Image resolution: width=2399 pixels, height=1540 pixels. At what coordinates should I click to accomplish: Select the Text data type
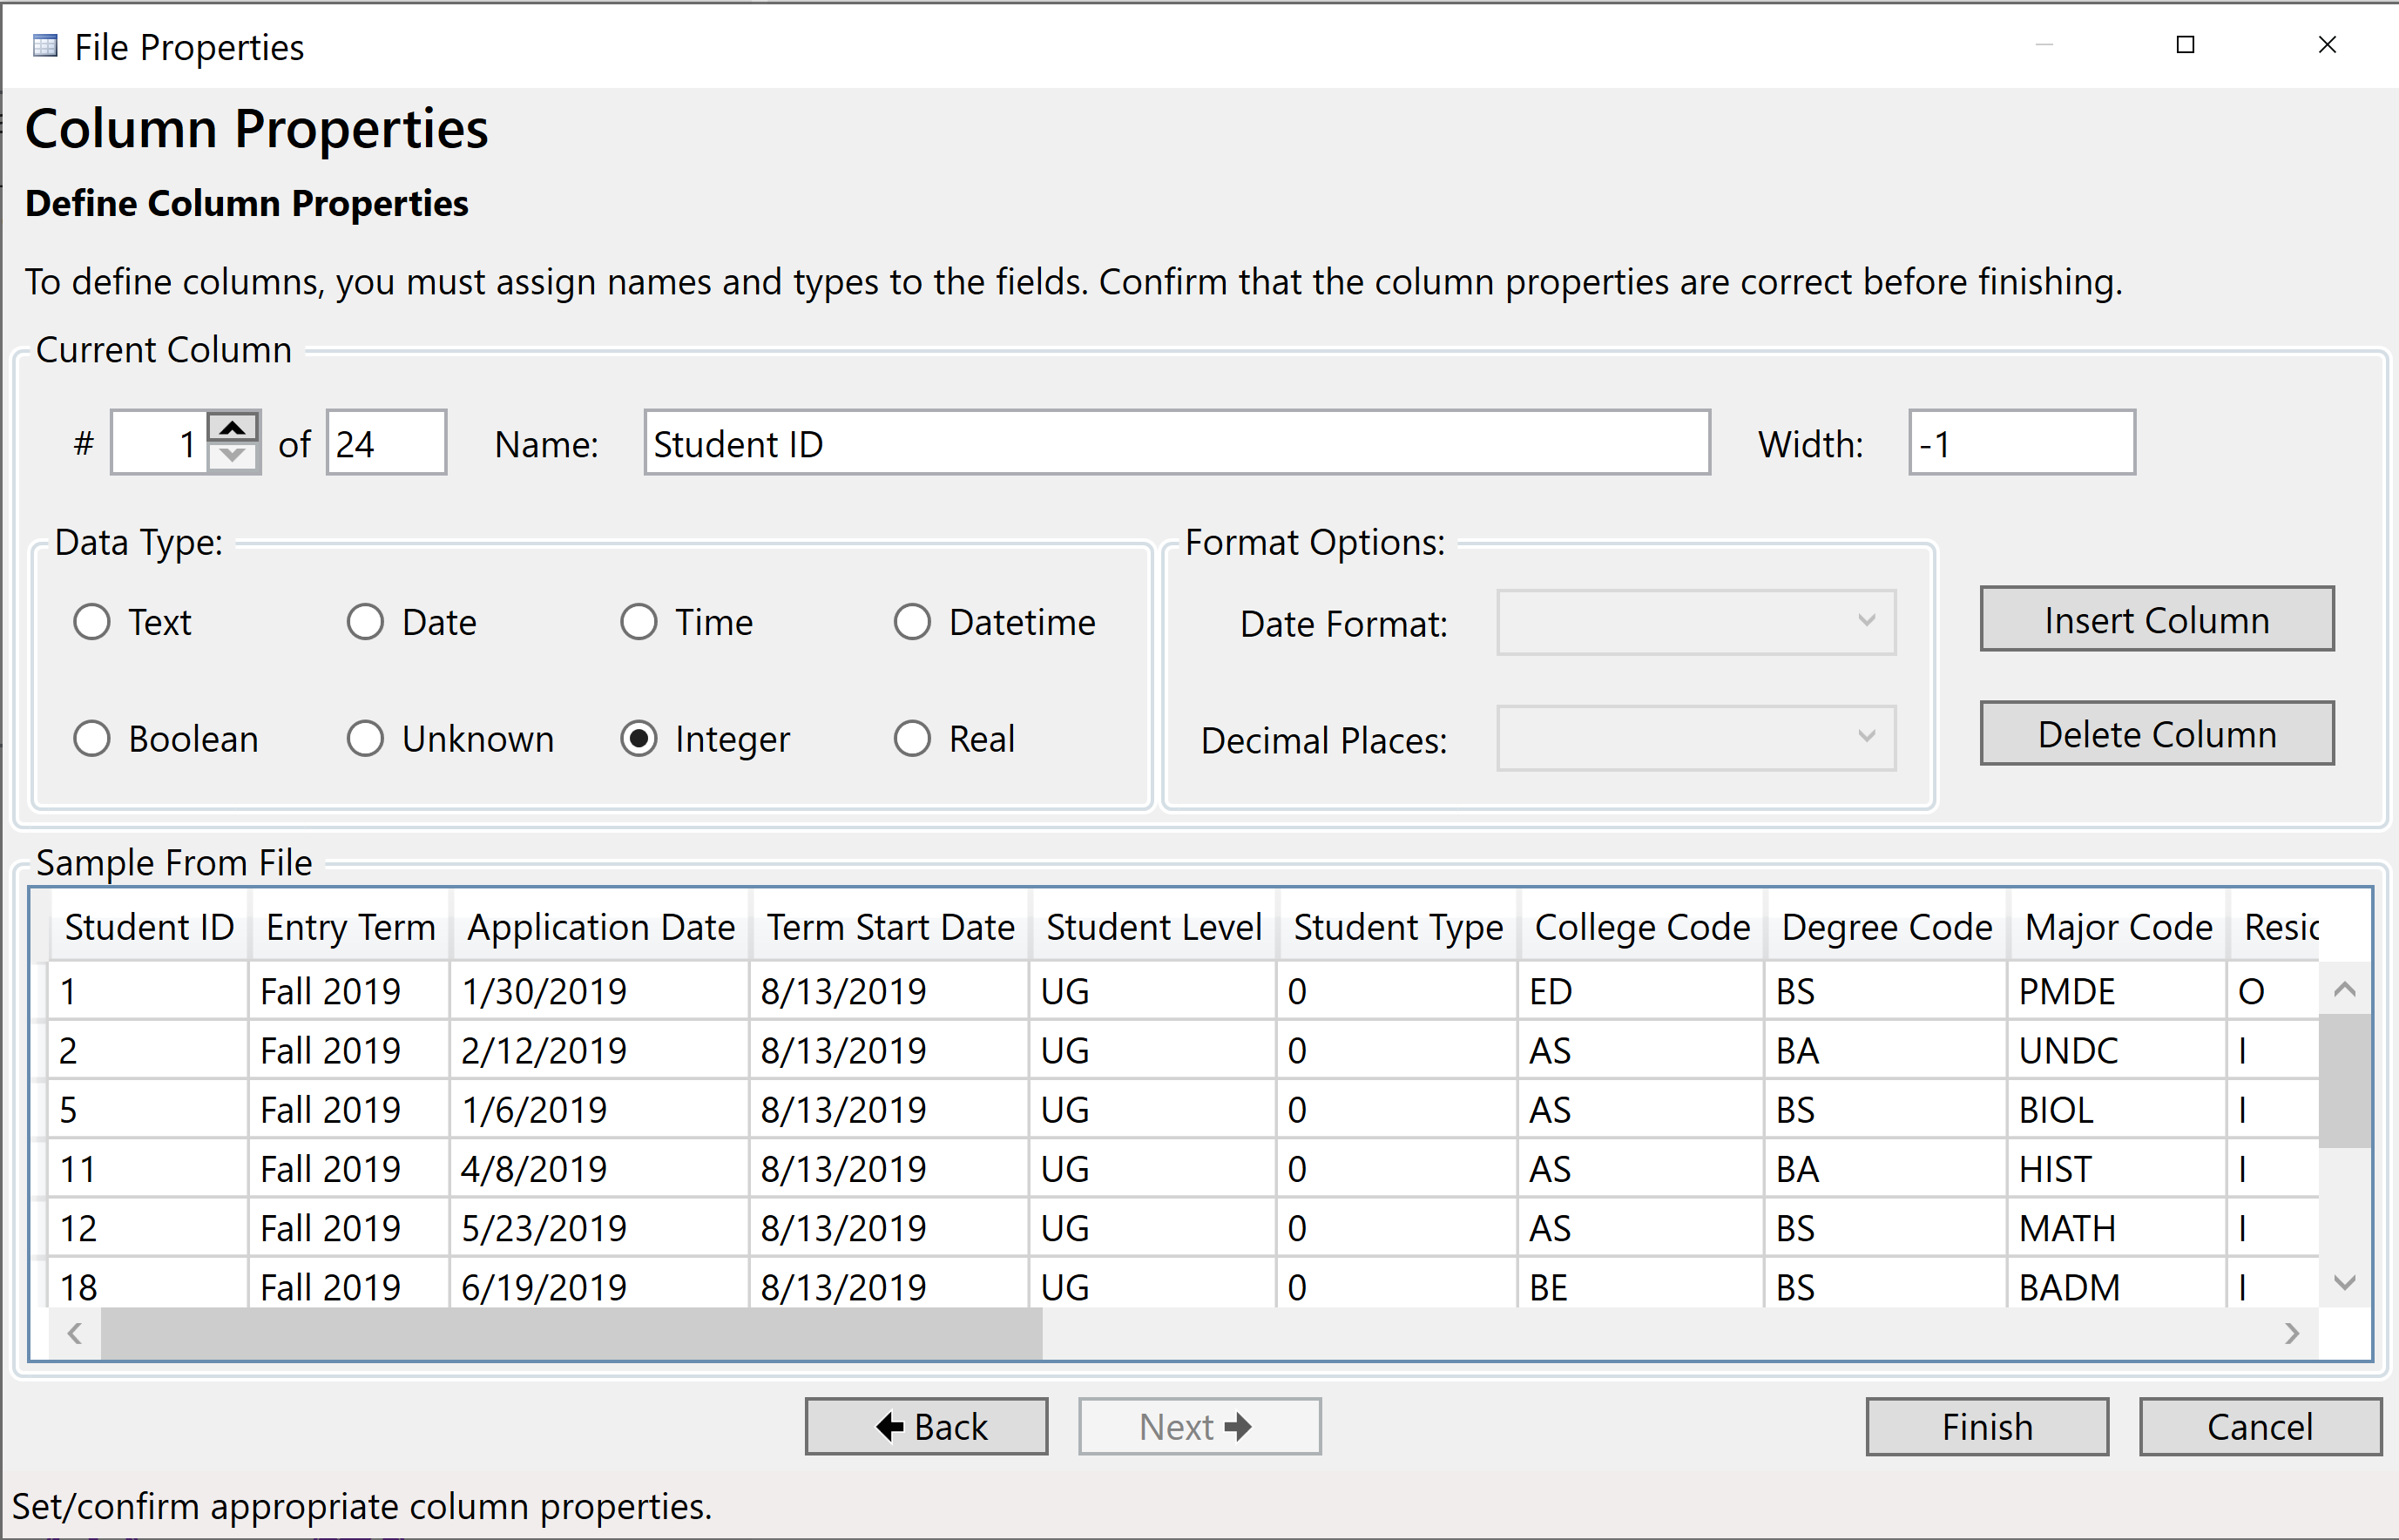click(92, 621)
